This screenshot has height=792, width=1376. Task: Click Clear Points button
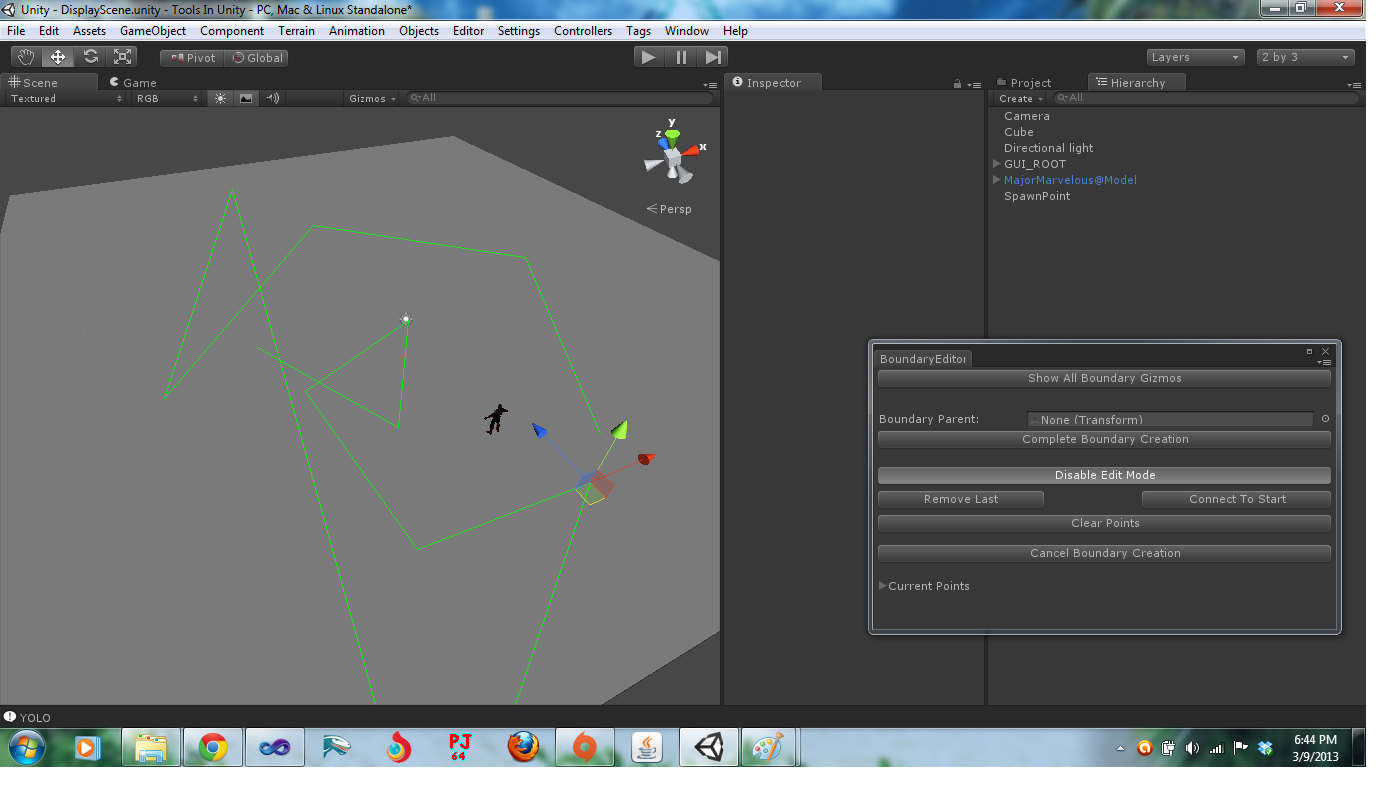point(1104,523)
